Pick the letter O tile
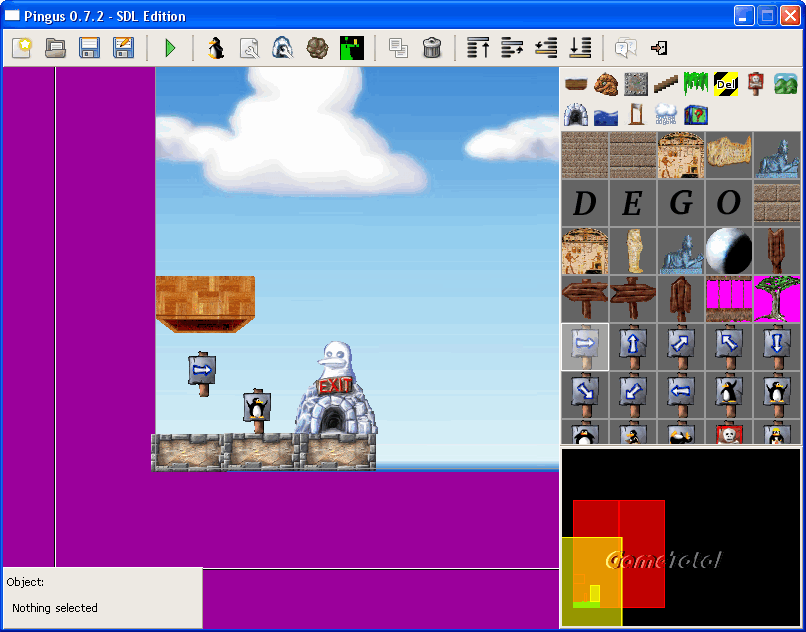Image resolution: width=806 pixels, height=632 pixels. [x=729, y=203]
